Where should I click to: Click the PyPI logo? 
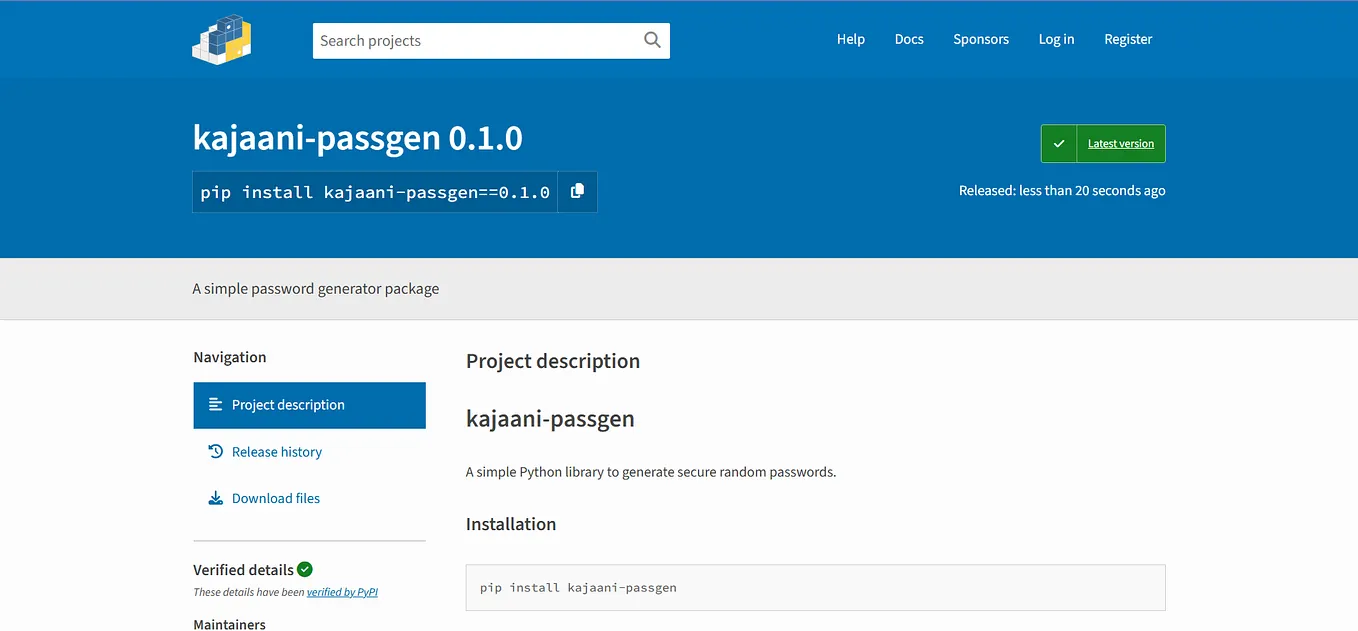pyautogui.click(x=222, y=40)
